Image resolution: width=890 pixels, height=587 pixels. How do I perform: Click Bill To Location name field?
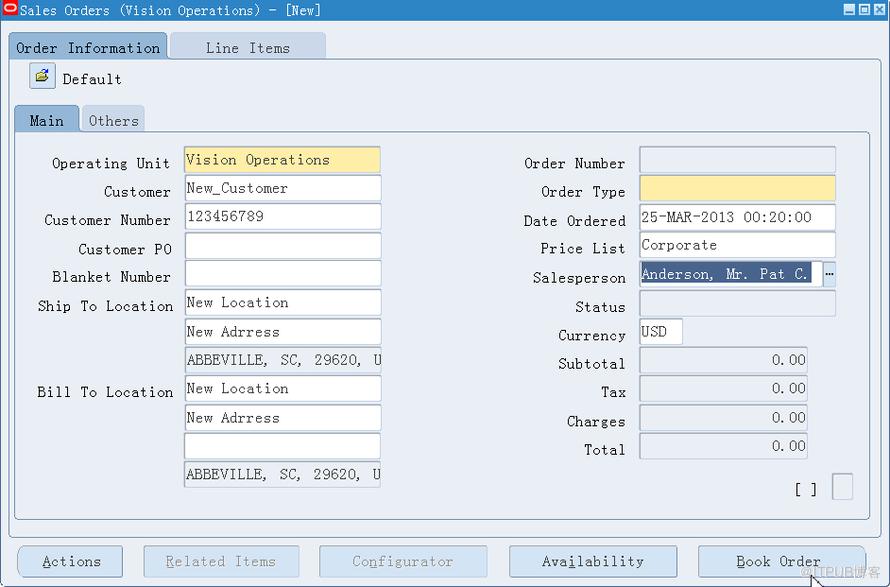283,389
